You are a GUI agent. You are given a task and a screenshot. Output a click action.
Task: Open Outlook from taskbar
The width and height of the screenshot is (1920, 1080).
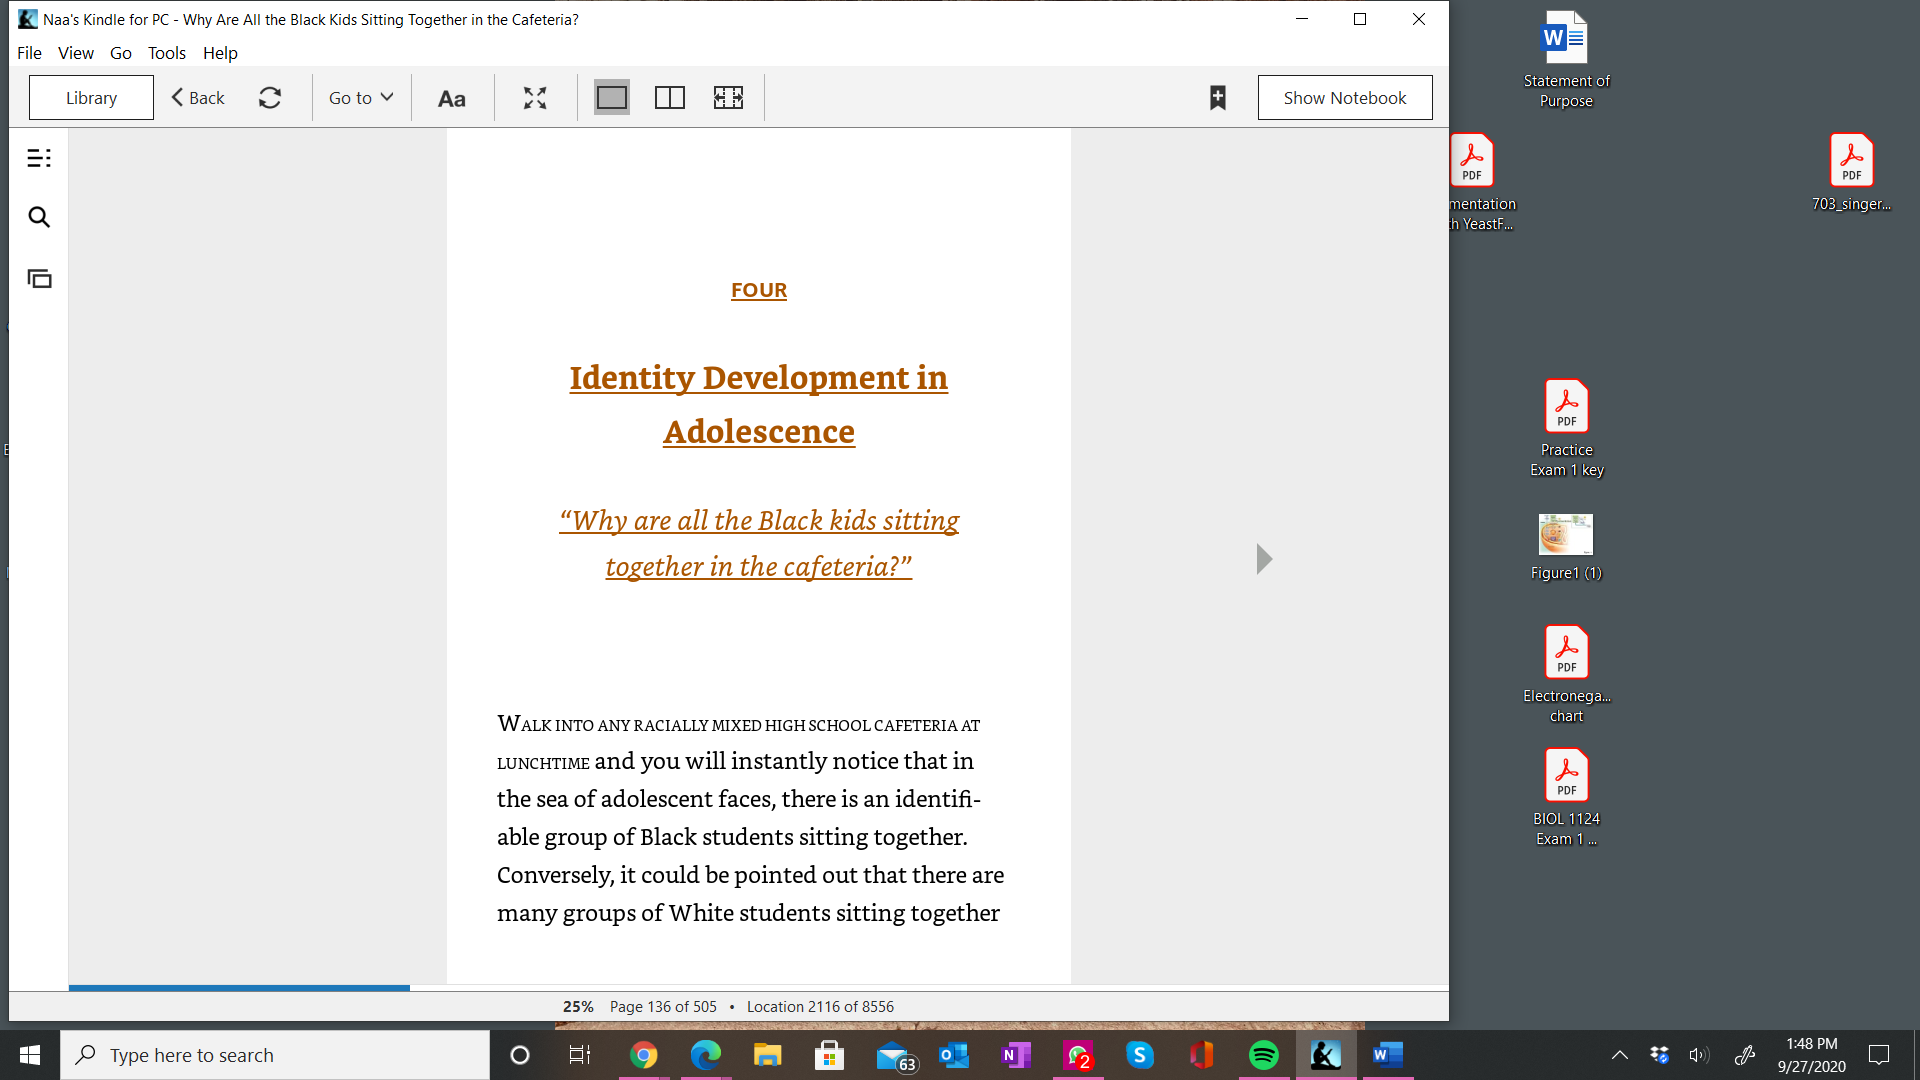954,1055
